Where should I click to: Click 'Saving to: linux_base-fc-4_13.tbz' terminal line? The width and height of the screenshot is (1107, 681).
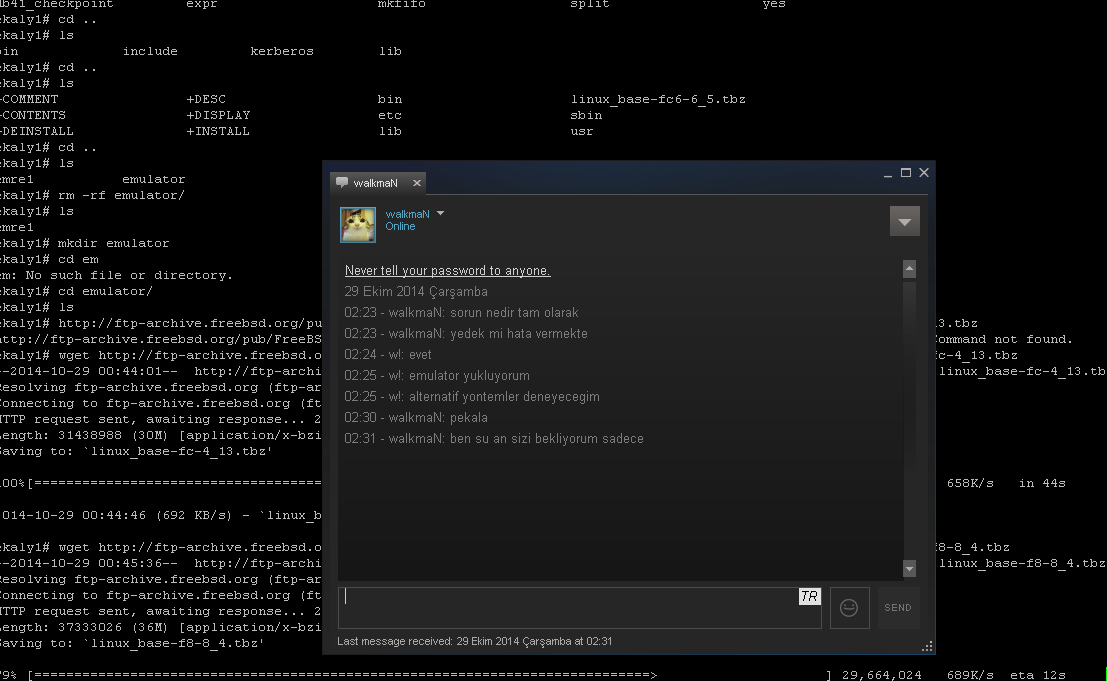(x=136, y=452)
